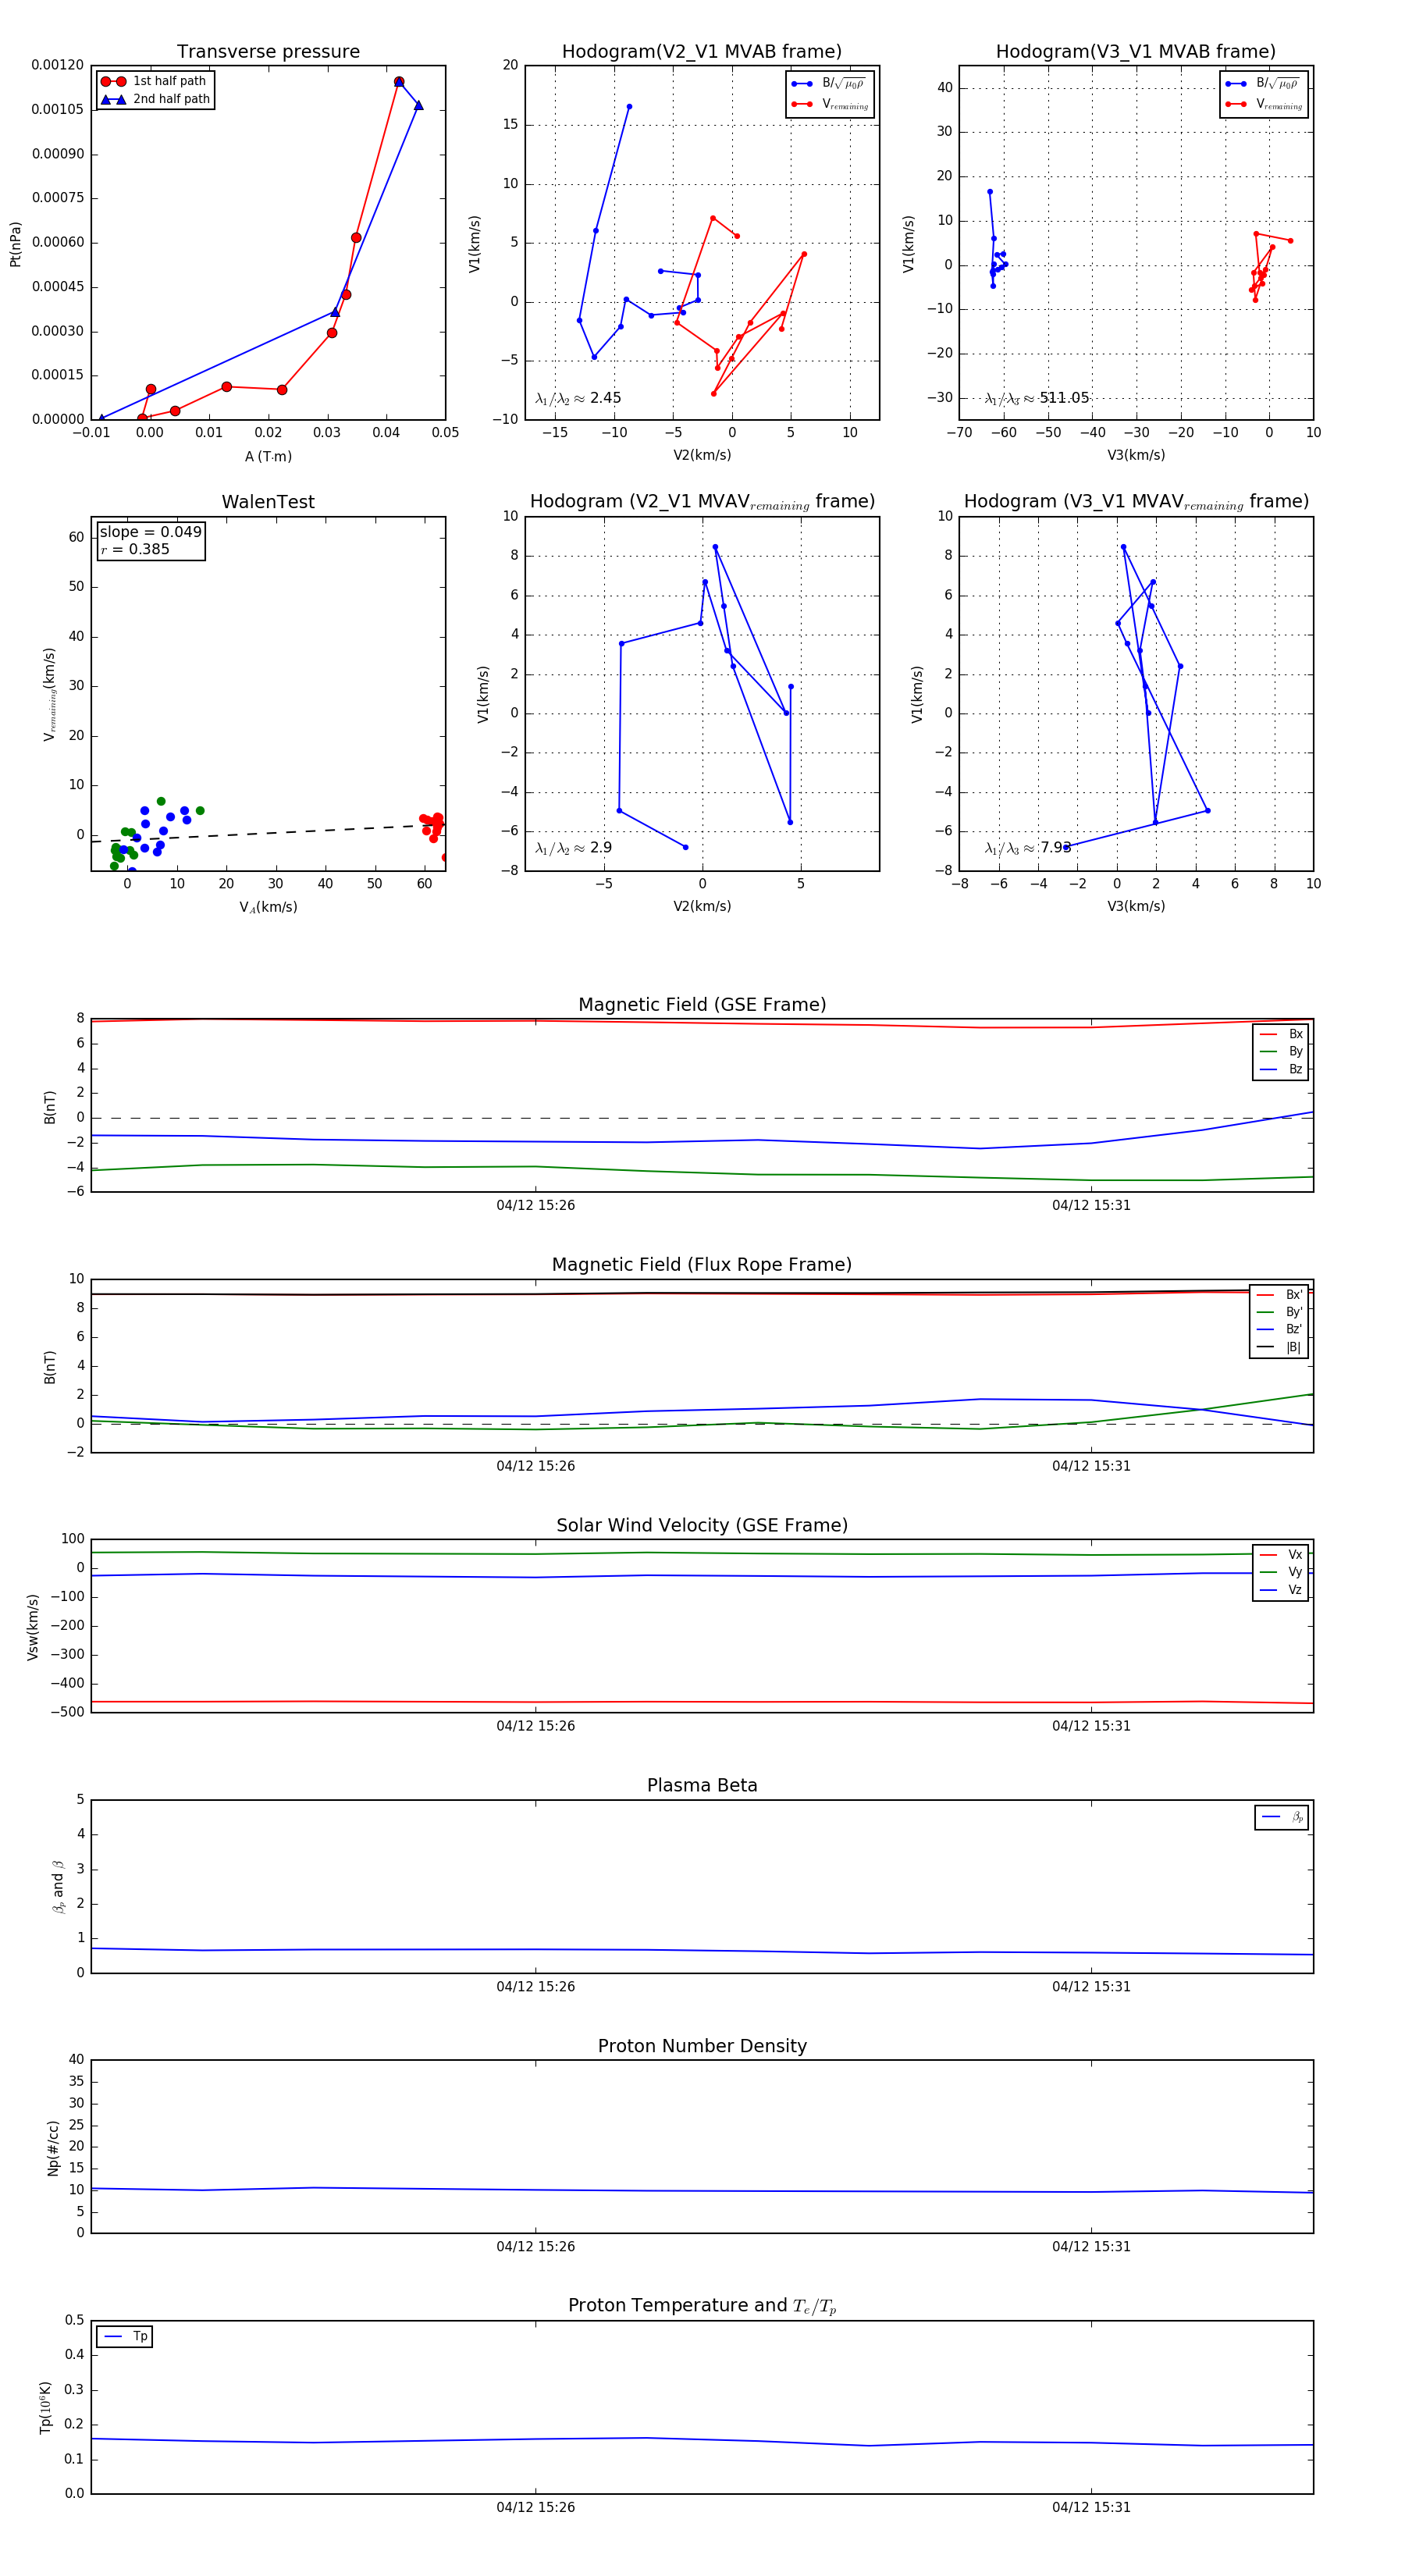Click 'Np(#/cc)' y-axis label
This screenshot has height=2576, width=1405.
pyautogui.click(x=53, y=2148)
